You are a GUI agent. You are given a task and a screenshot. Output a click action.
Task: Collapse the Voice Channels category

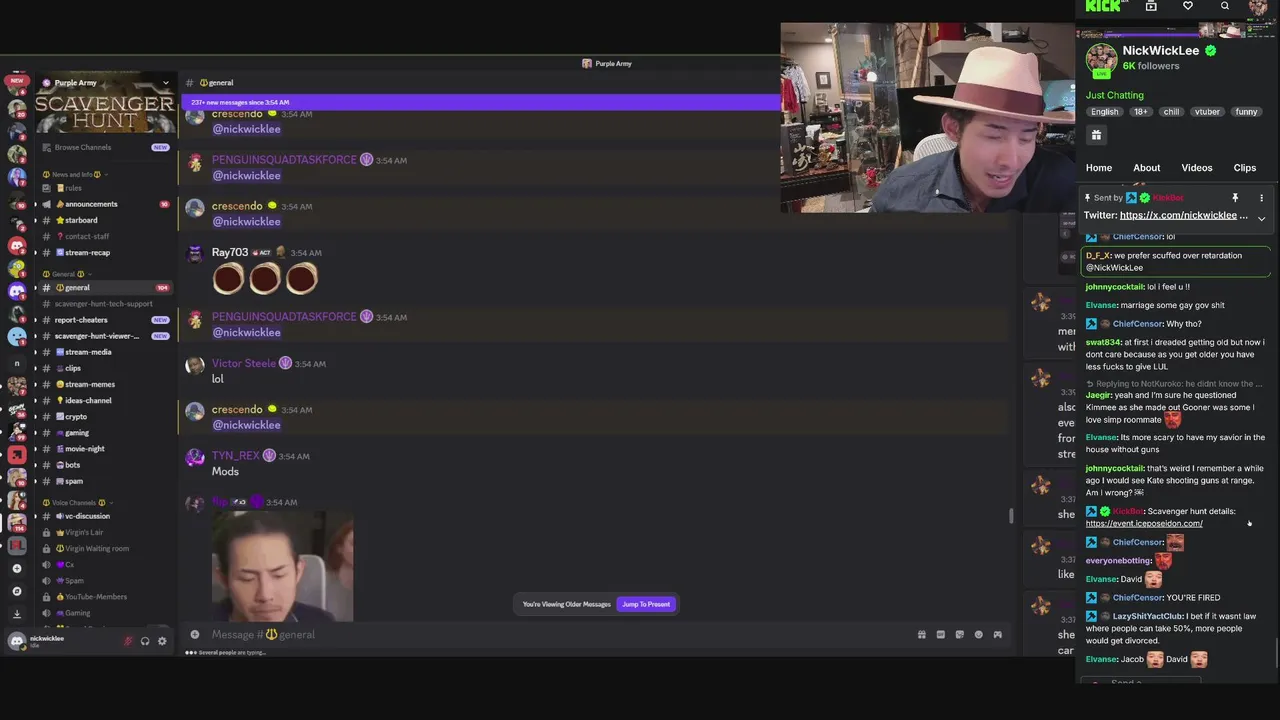coord(77,503)
